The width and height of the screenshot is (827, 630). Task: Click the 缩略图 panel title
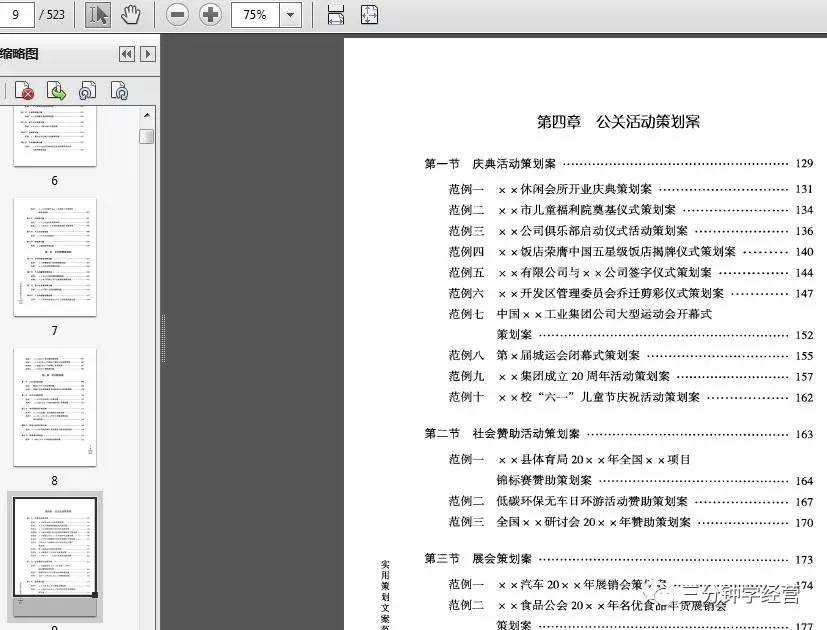click(20, 53)
